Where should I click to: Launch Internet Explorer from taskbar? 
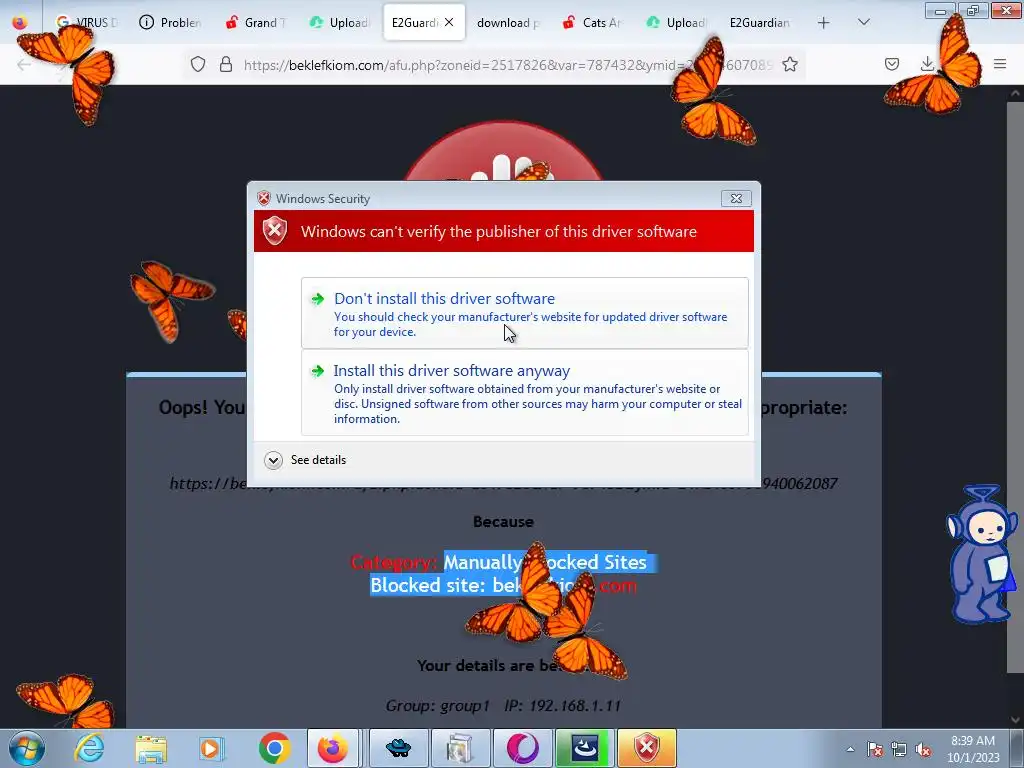tap(89, 748)
